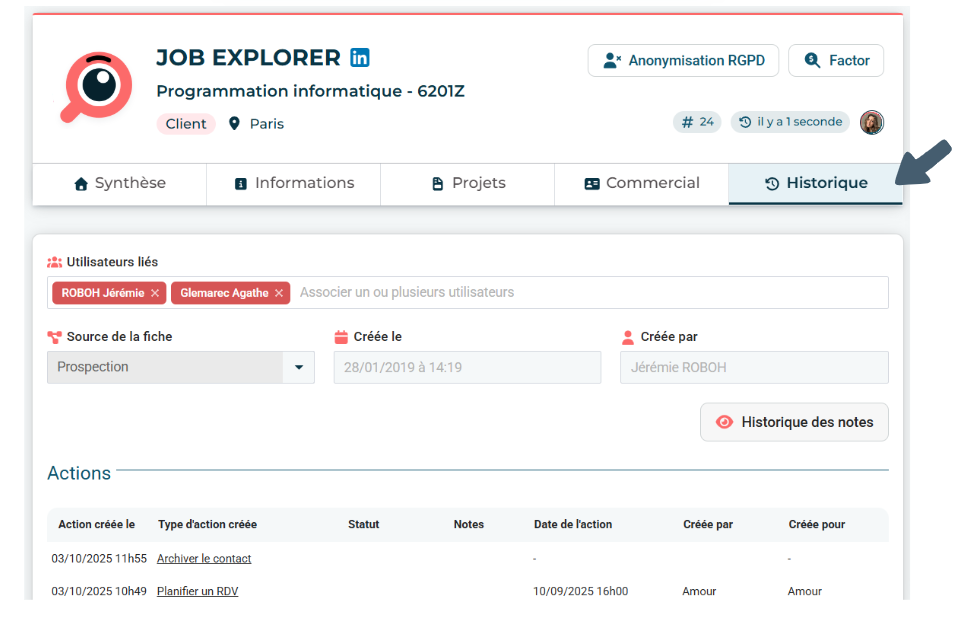Open Historique des notes
This screenshot has height=628, width=965.
coord(794,422)
